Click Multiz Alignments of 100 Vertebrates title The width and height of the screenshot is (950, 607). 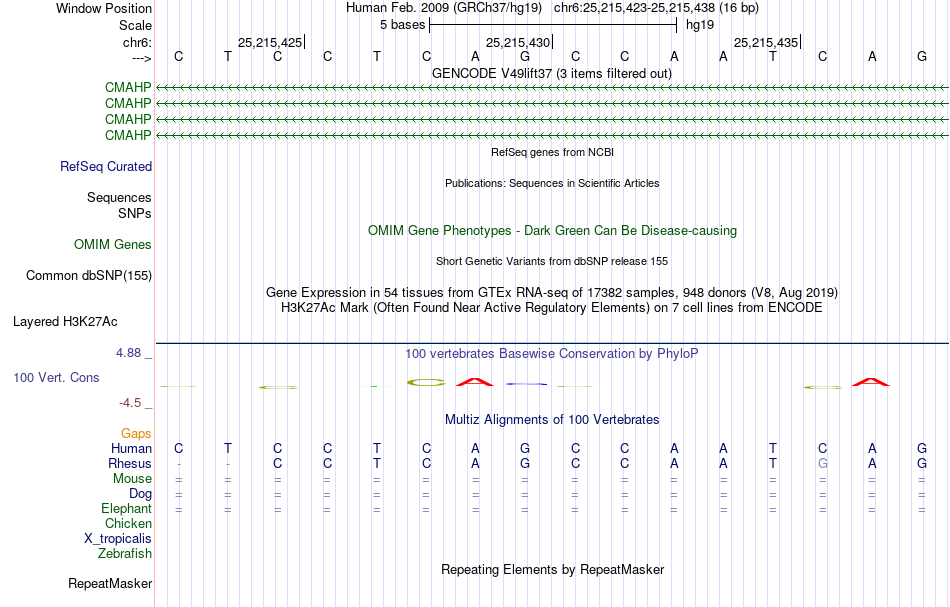[552, 419]
